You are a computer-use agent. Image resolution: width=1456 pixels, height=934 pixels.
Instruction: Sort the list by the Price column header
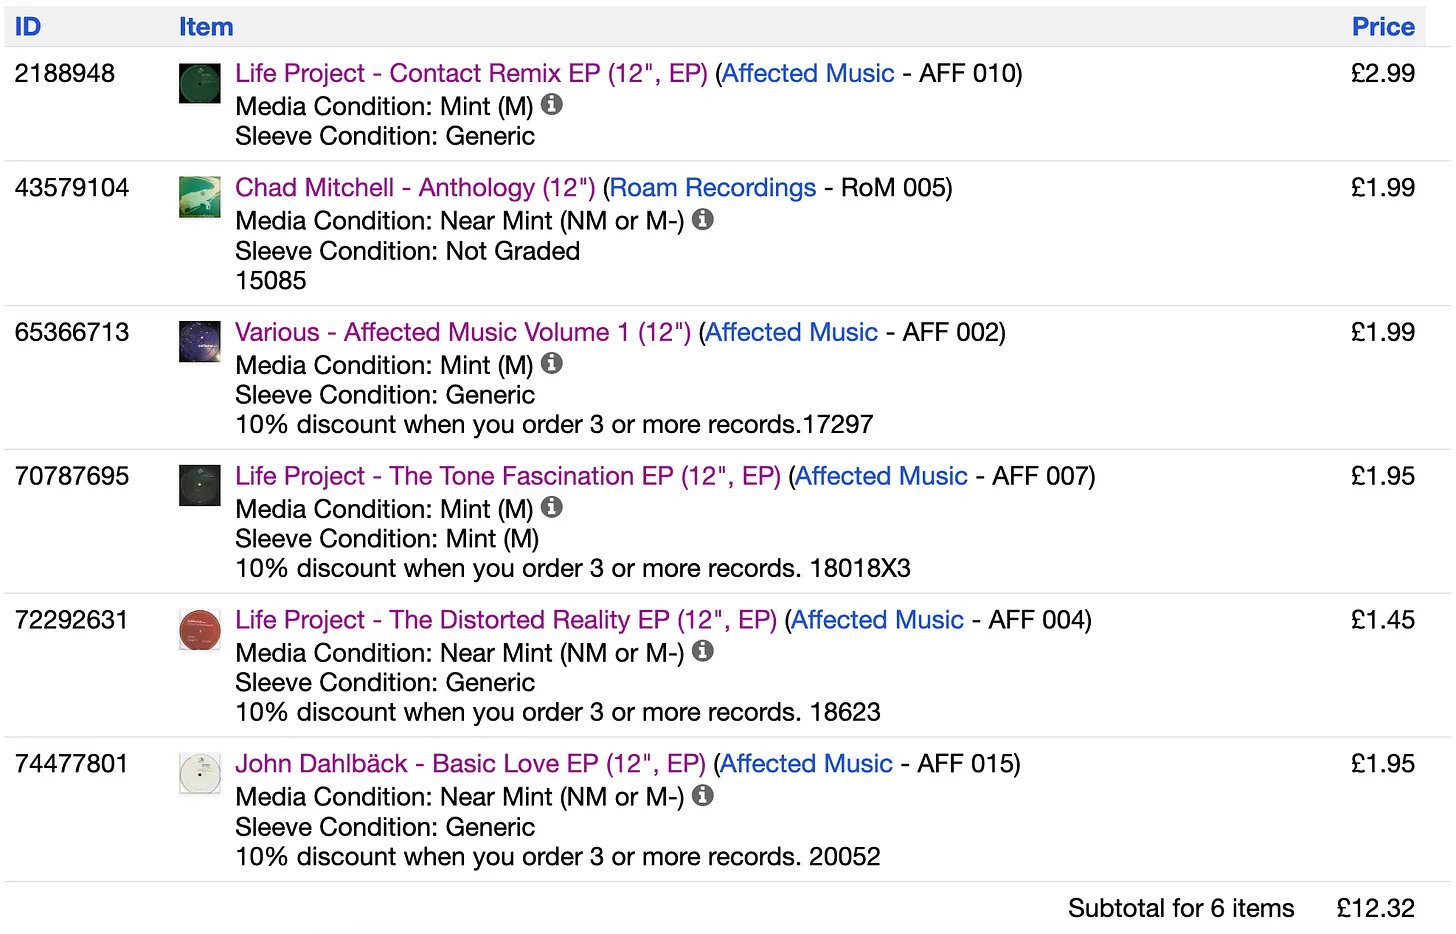point(1382,27)
